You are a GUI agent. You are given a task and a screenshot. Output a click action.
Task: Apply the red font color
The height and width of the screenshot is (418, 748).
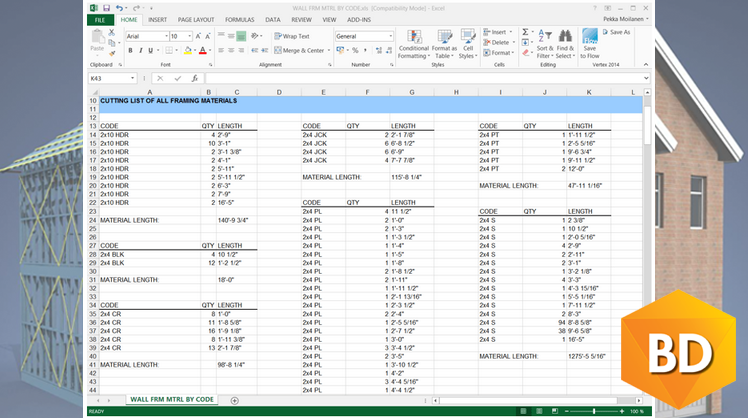click(203, 50)
